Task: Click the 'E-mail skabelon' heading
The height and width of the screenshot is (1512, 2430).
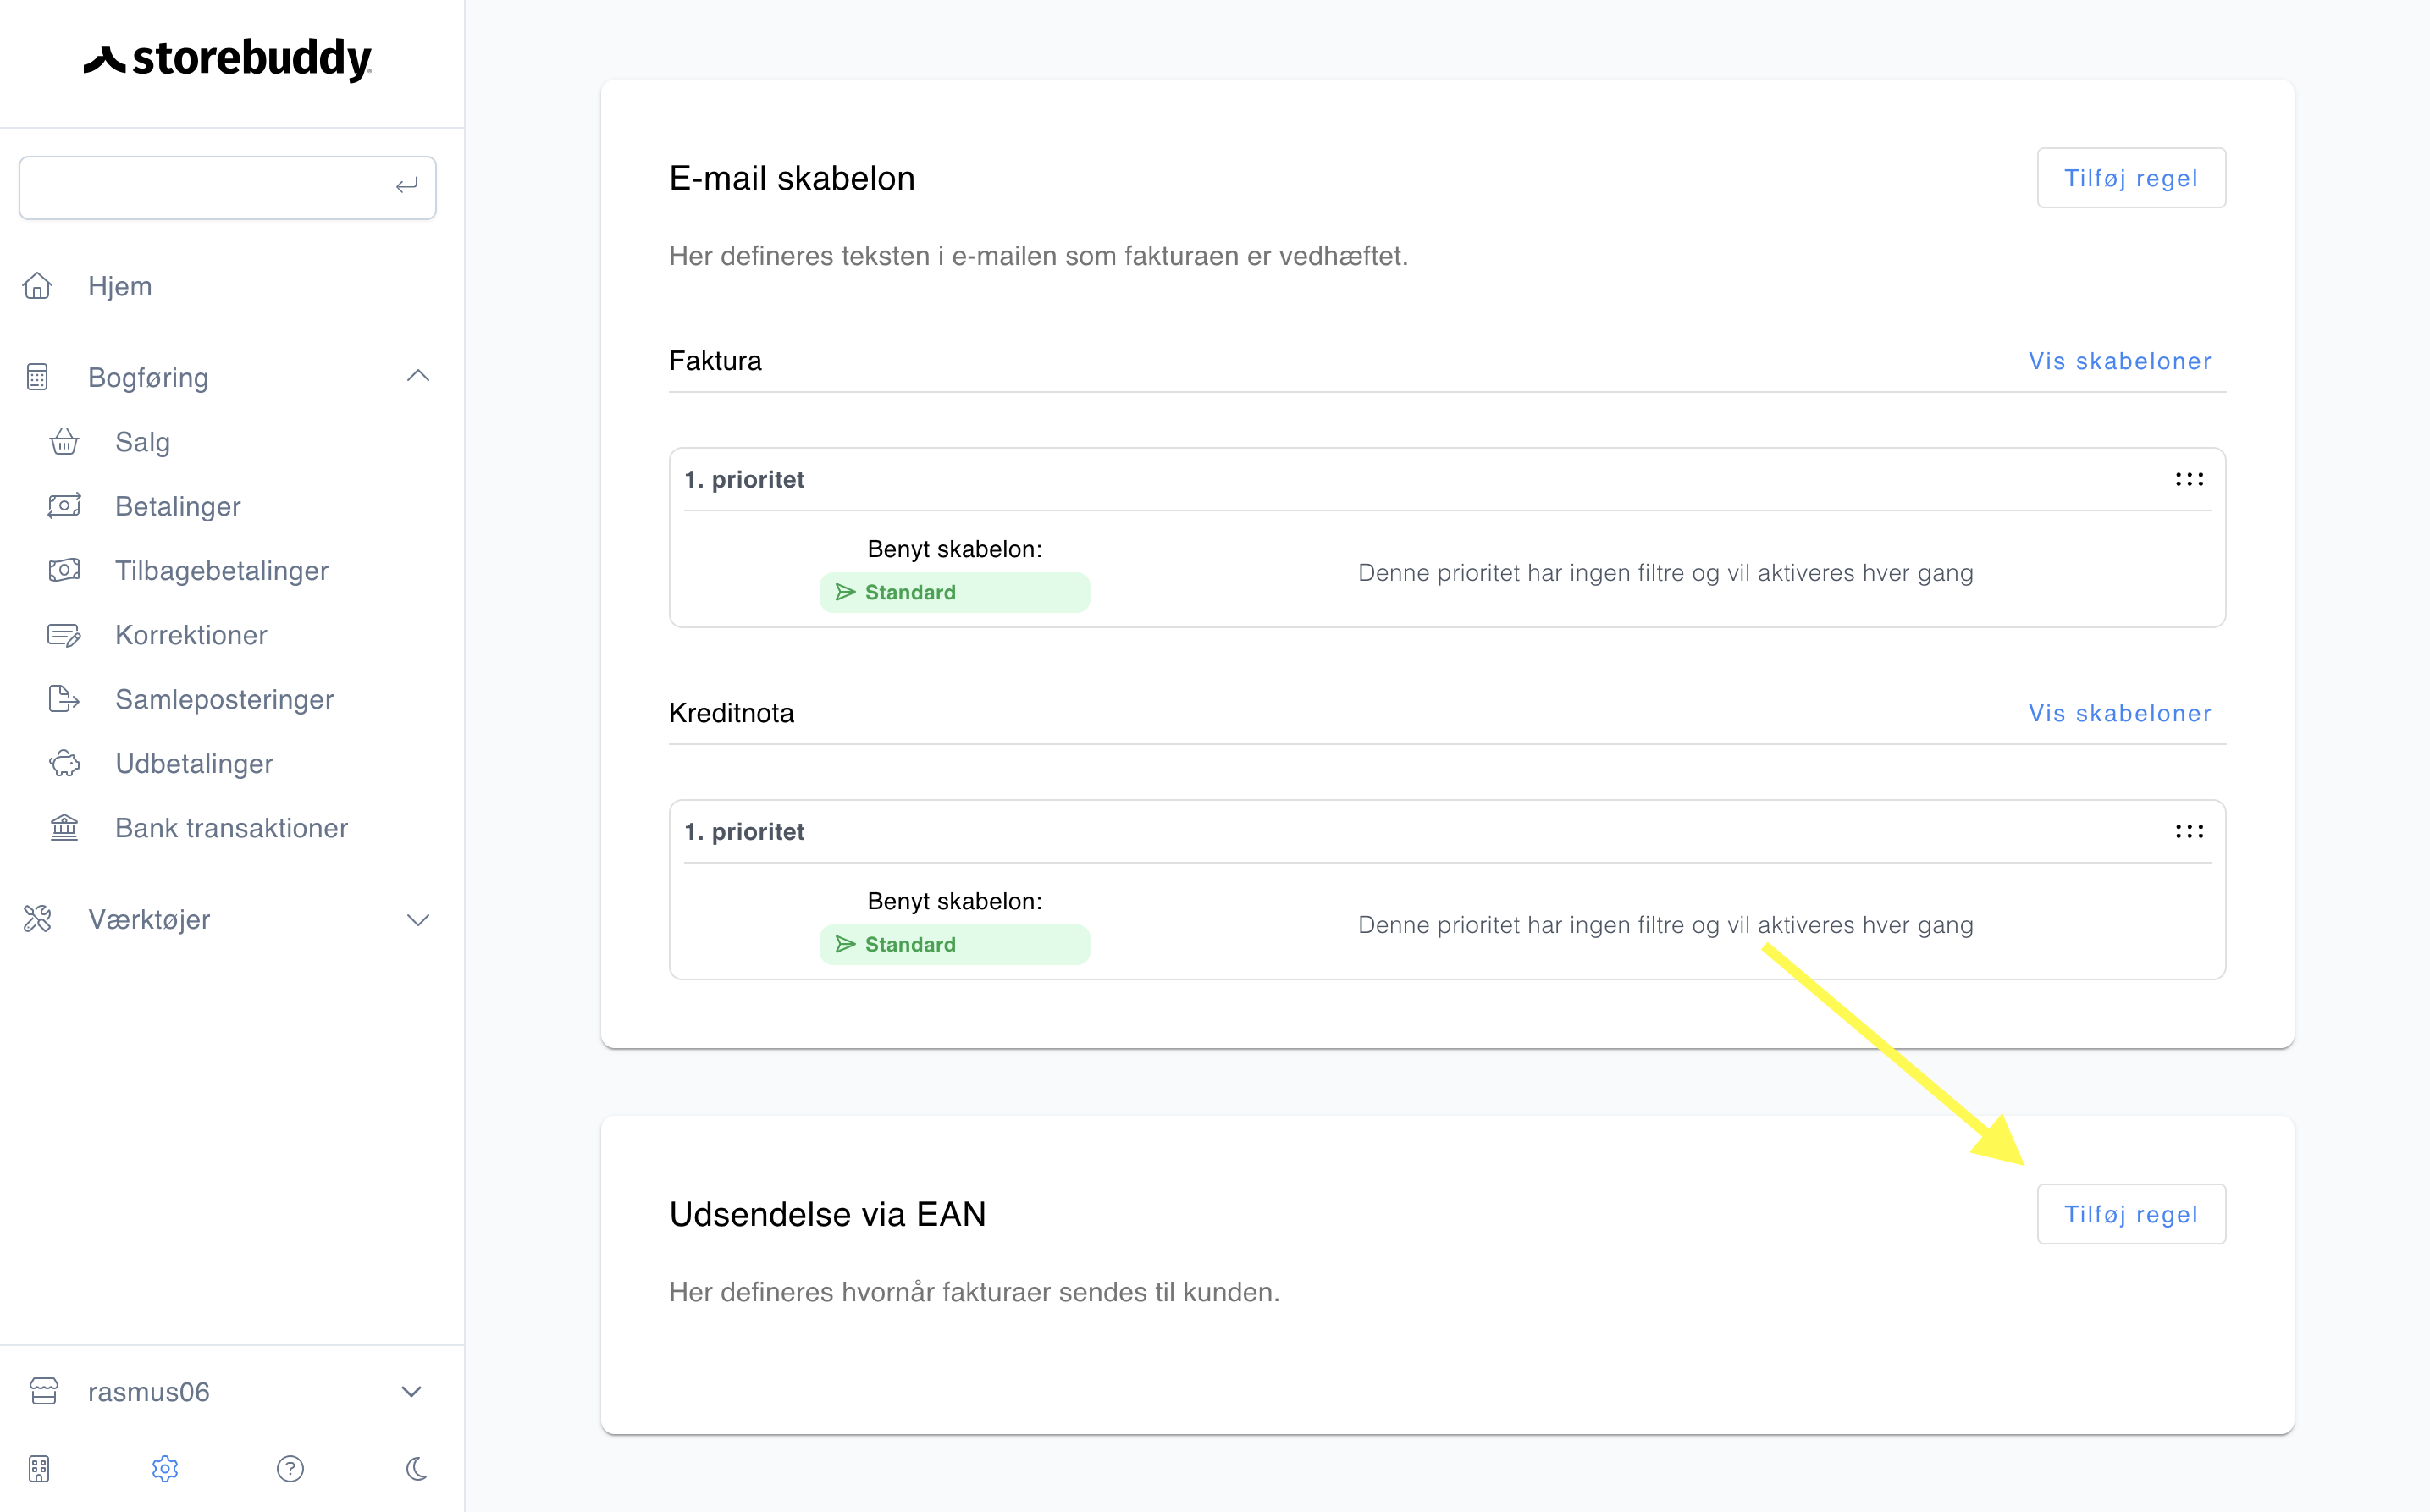Action: 792,178
